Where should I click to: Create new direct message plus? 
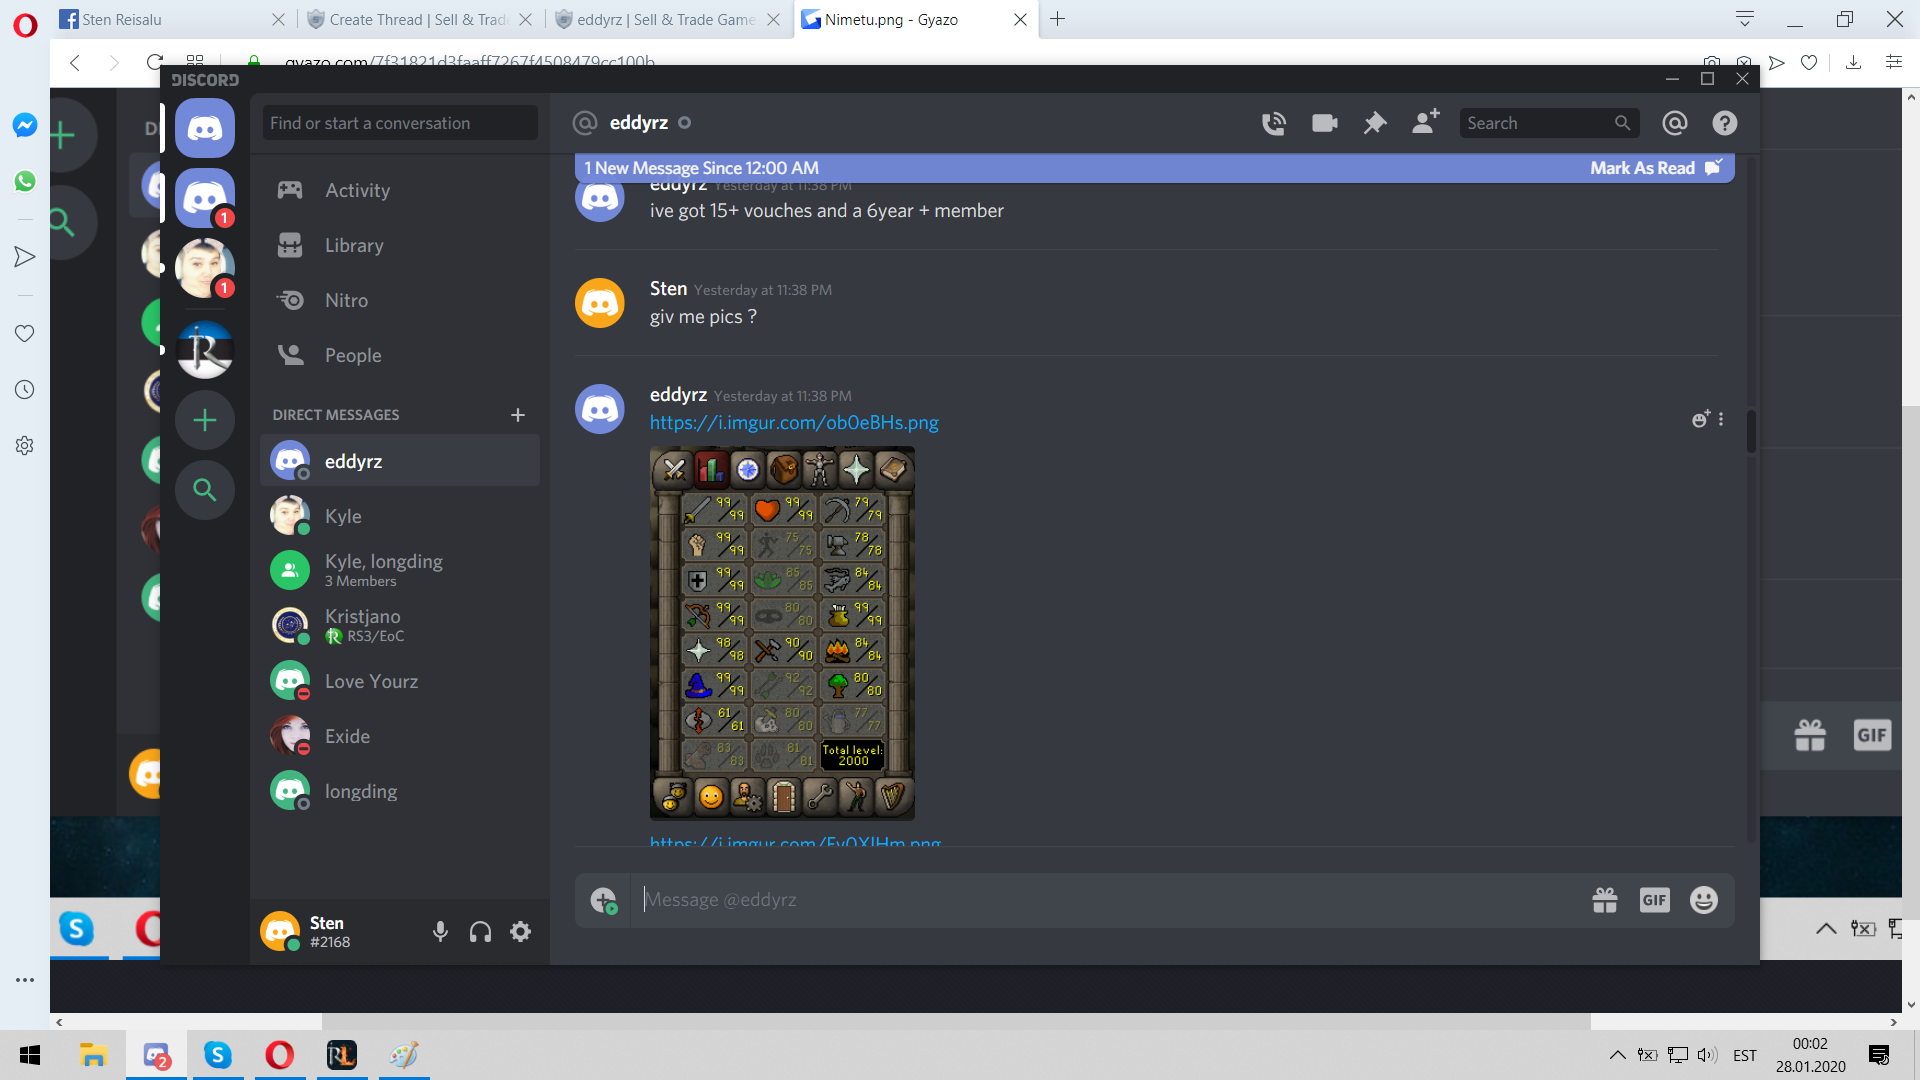(517, 415)
